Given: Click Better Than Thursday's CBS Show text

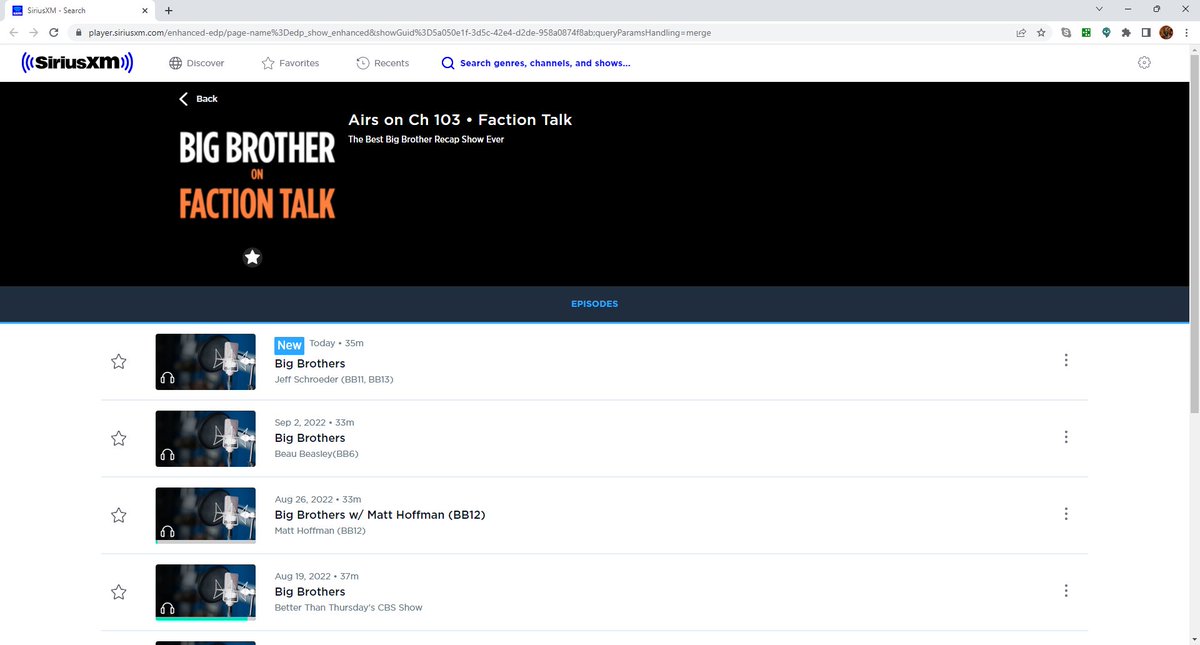Looking at the screenshot, I should pos(348,608).
